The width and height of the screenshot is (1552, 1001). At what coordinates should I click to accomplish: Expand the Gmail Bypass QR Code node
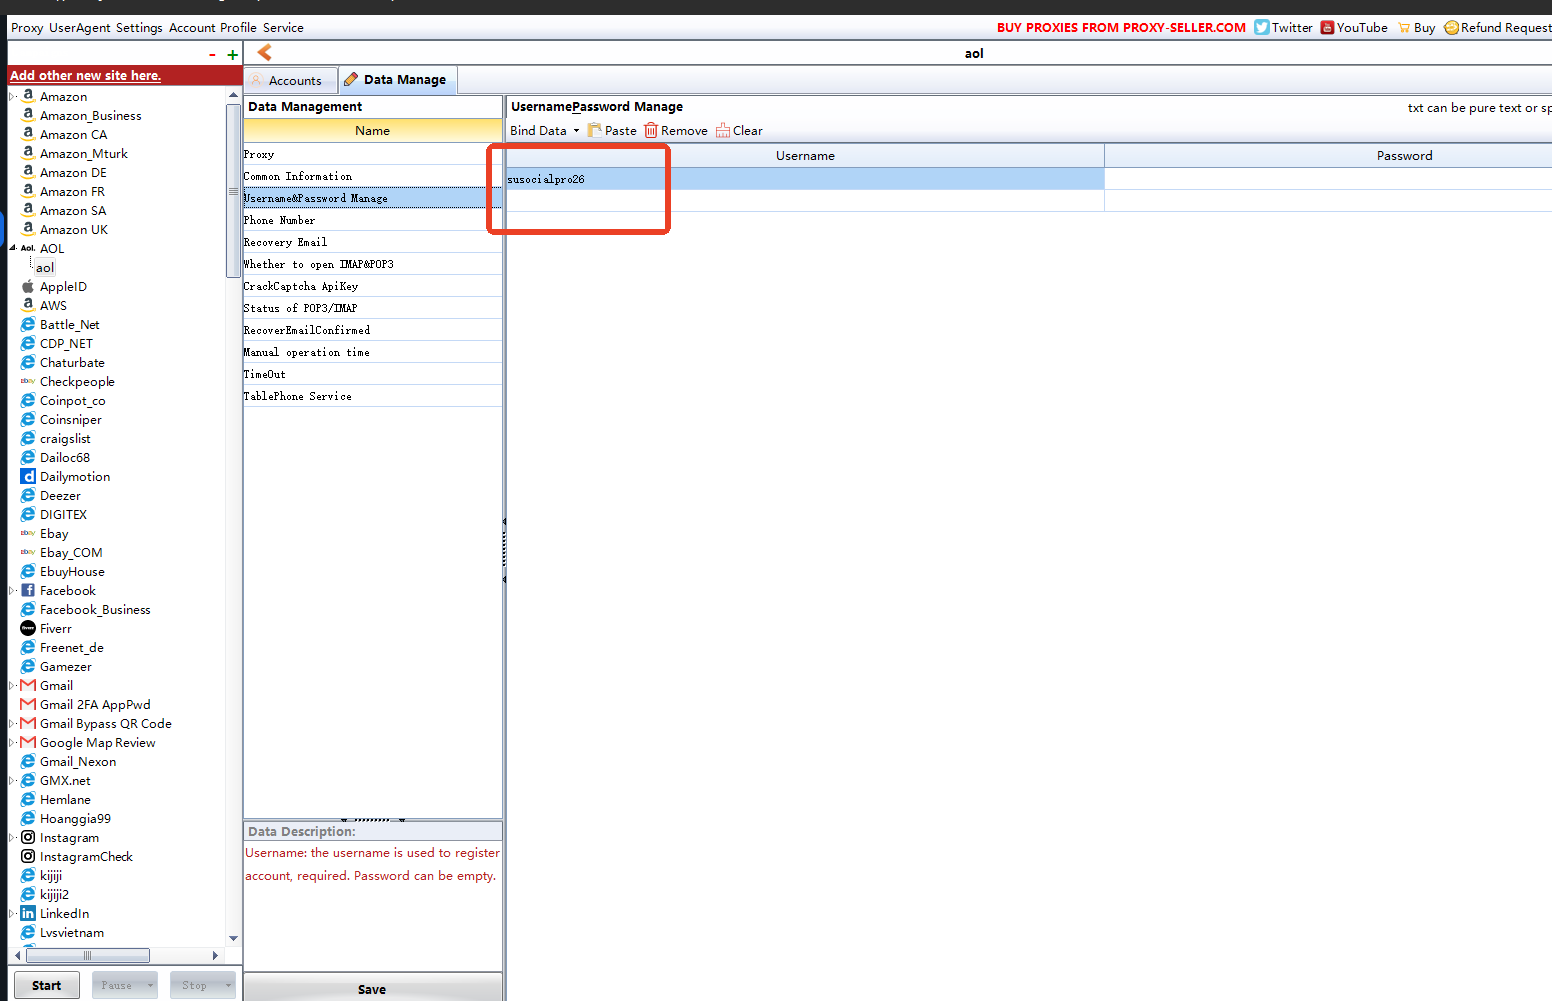click(13, 723)
